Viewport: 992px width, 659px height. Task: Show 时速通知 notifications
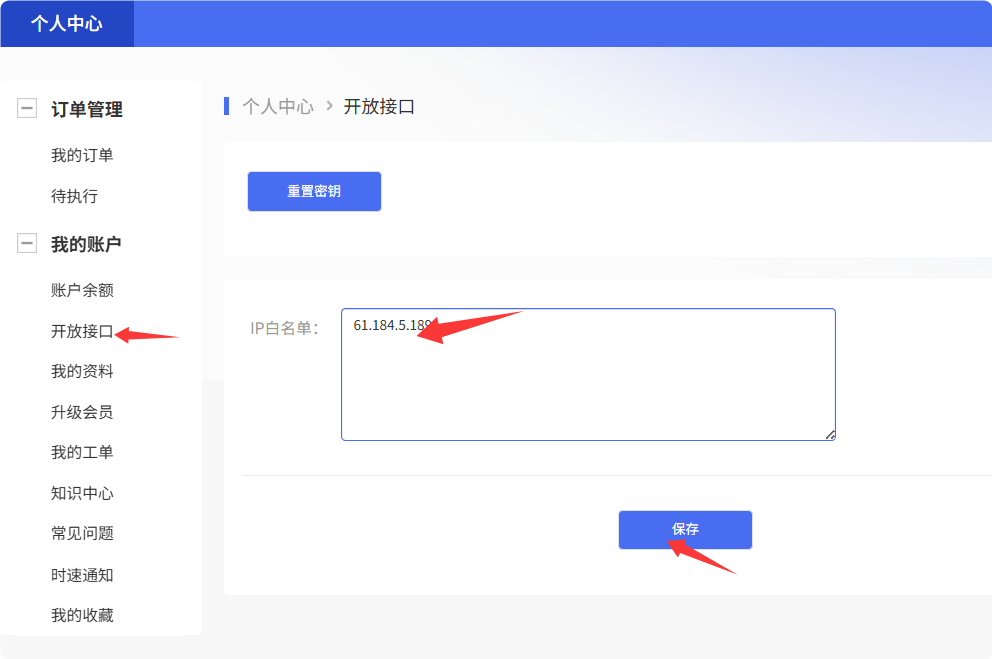[x=82, y=575]
